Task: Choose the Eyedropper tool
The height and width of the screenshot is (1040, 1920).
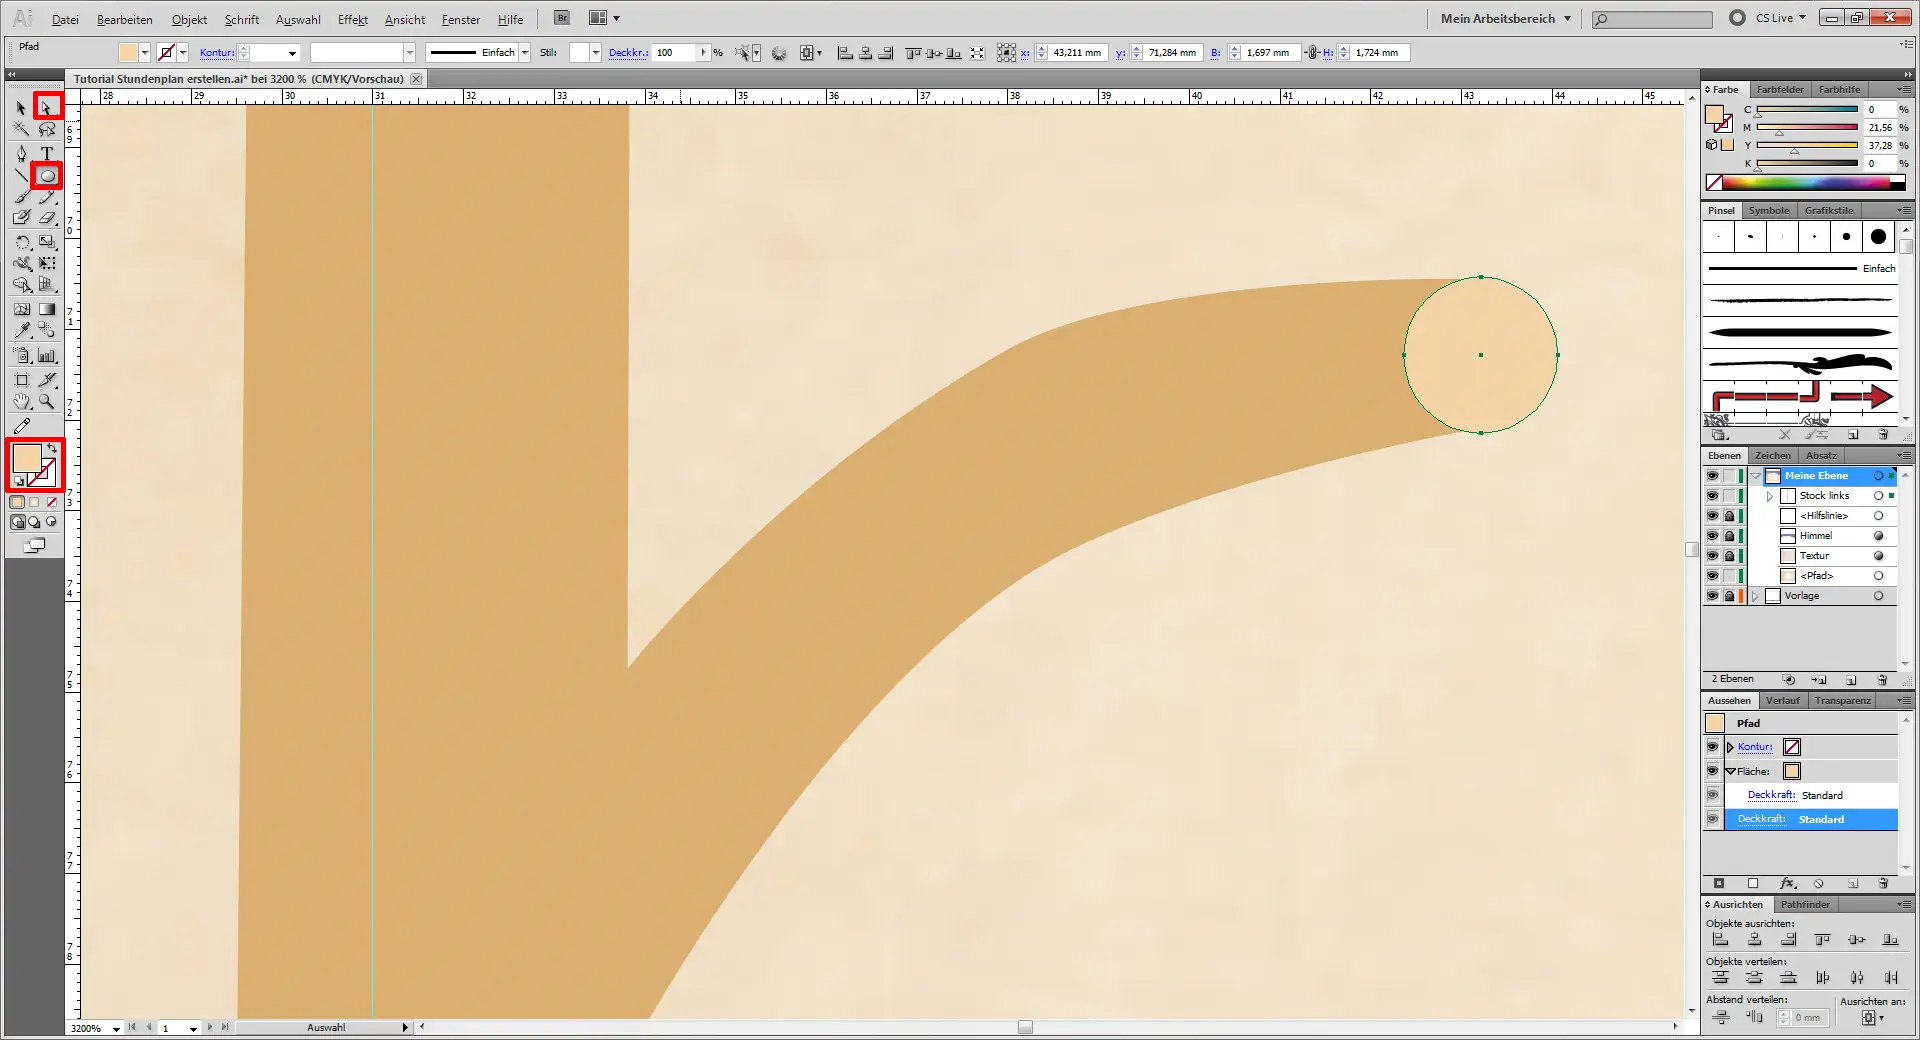Action: tap(22, 330)
